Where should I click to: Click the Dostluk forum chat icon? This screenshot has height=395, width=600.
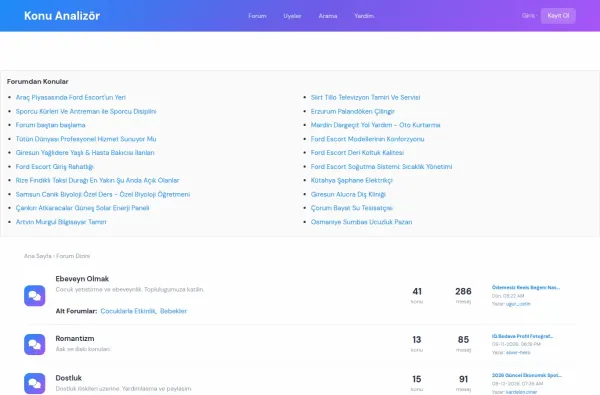[34, 384]
